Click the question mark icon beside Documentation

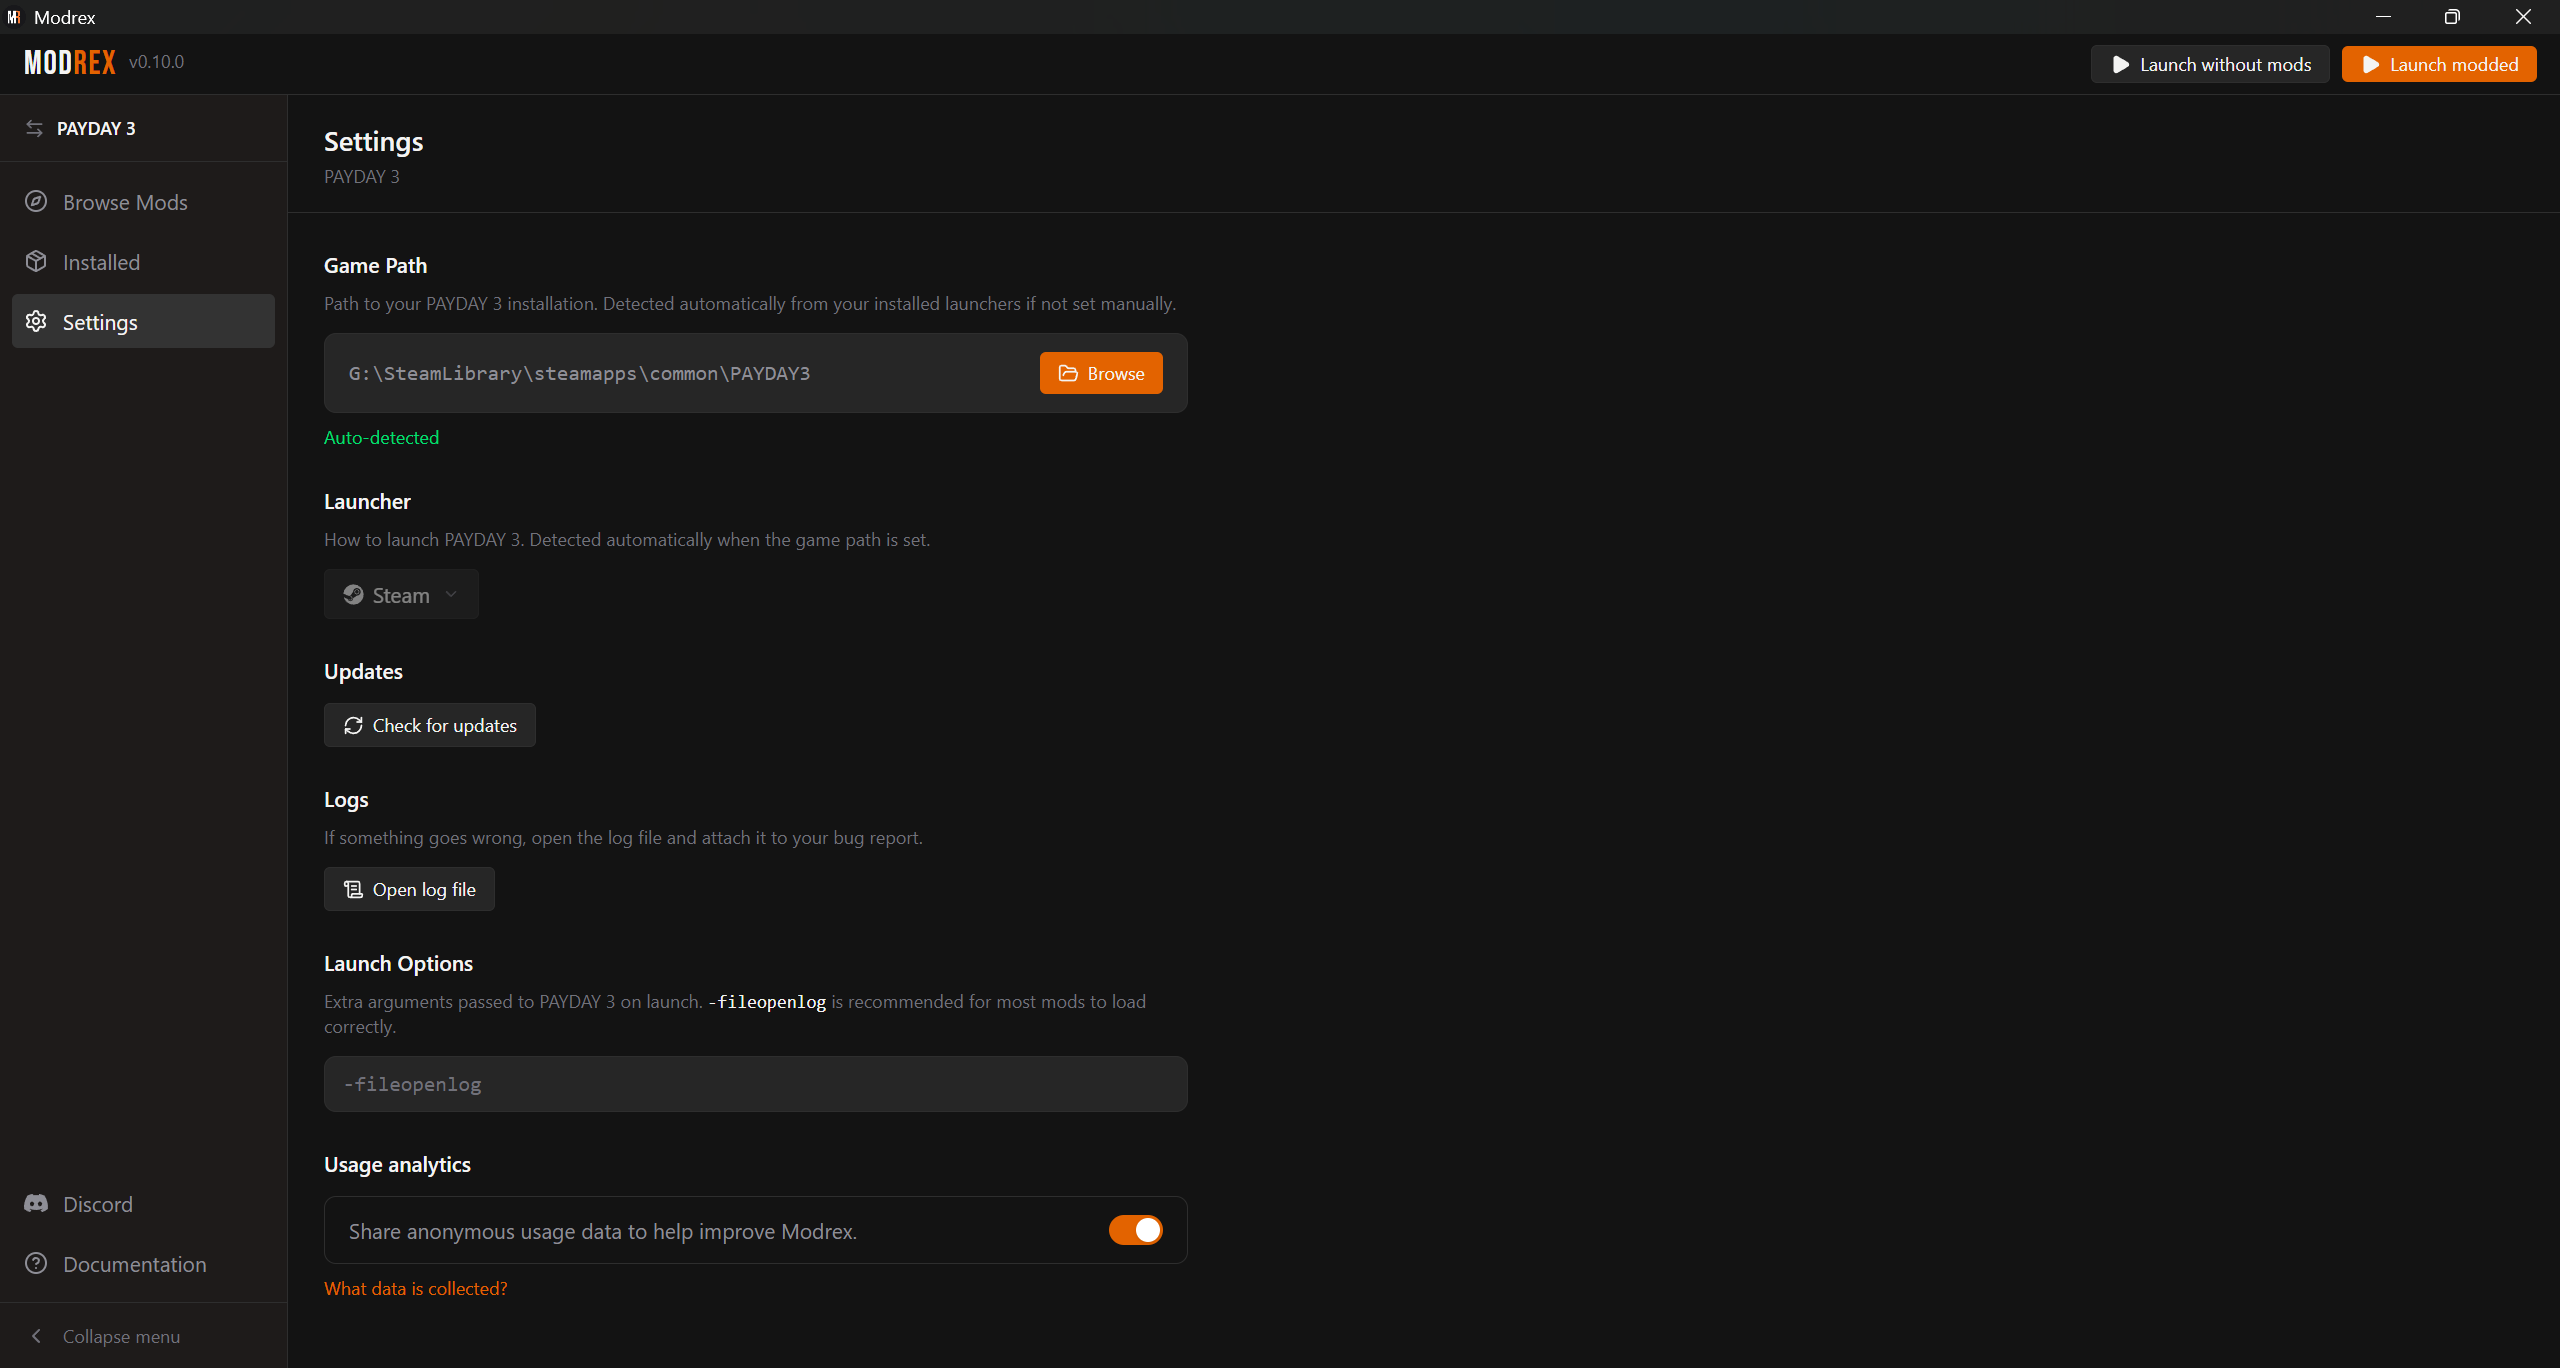[x=36, y=1264]
